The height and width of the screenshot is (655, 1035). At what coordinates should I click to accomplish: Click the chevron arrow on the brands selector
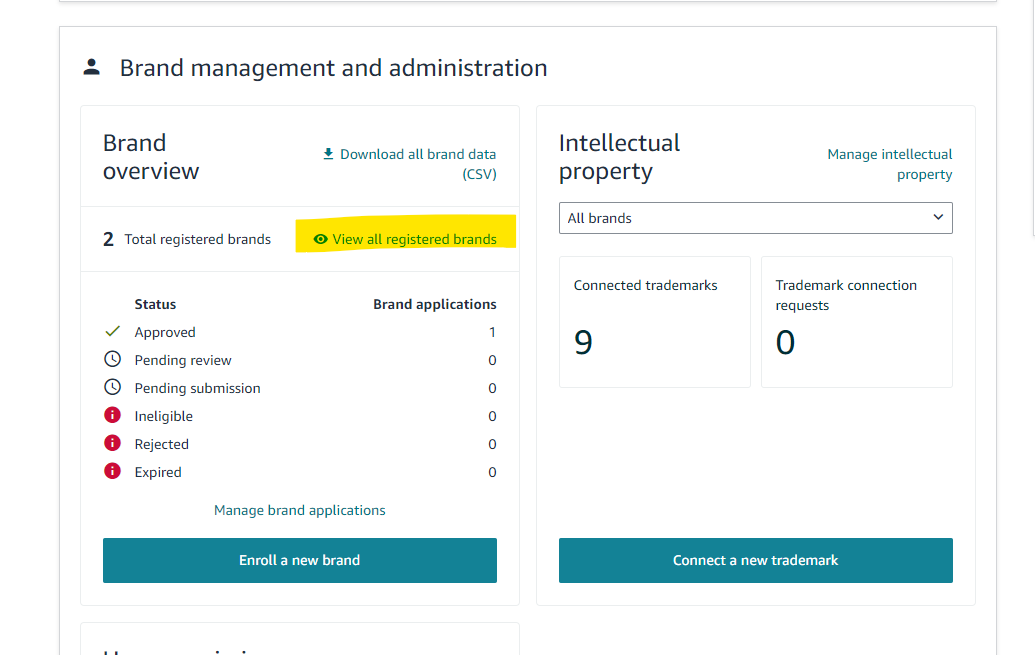click(x=937, y=217)
